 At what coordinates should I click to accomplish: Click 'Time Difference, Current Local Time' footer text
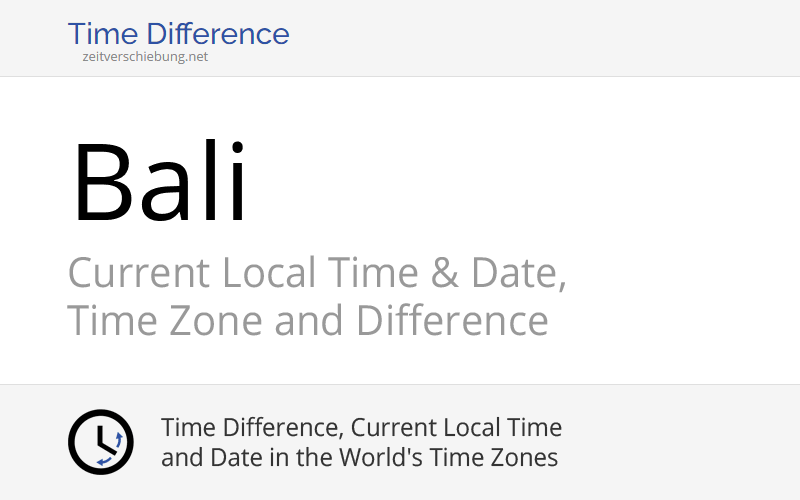pos(361,428)
